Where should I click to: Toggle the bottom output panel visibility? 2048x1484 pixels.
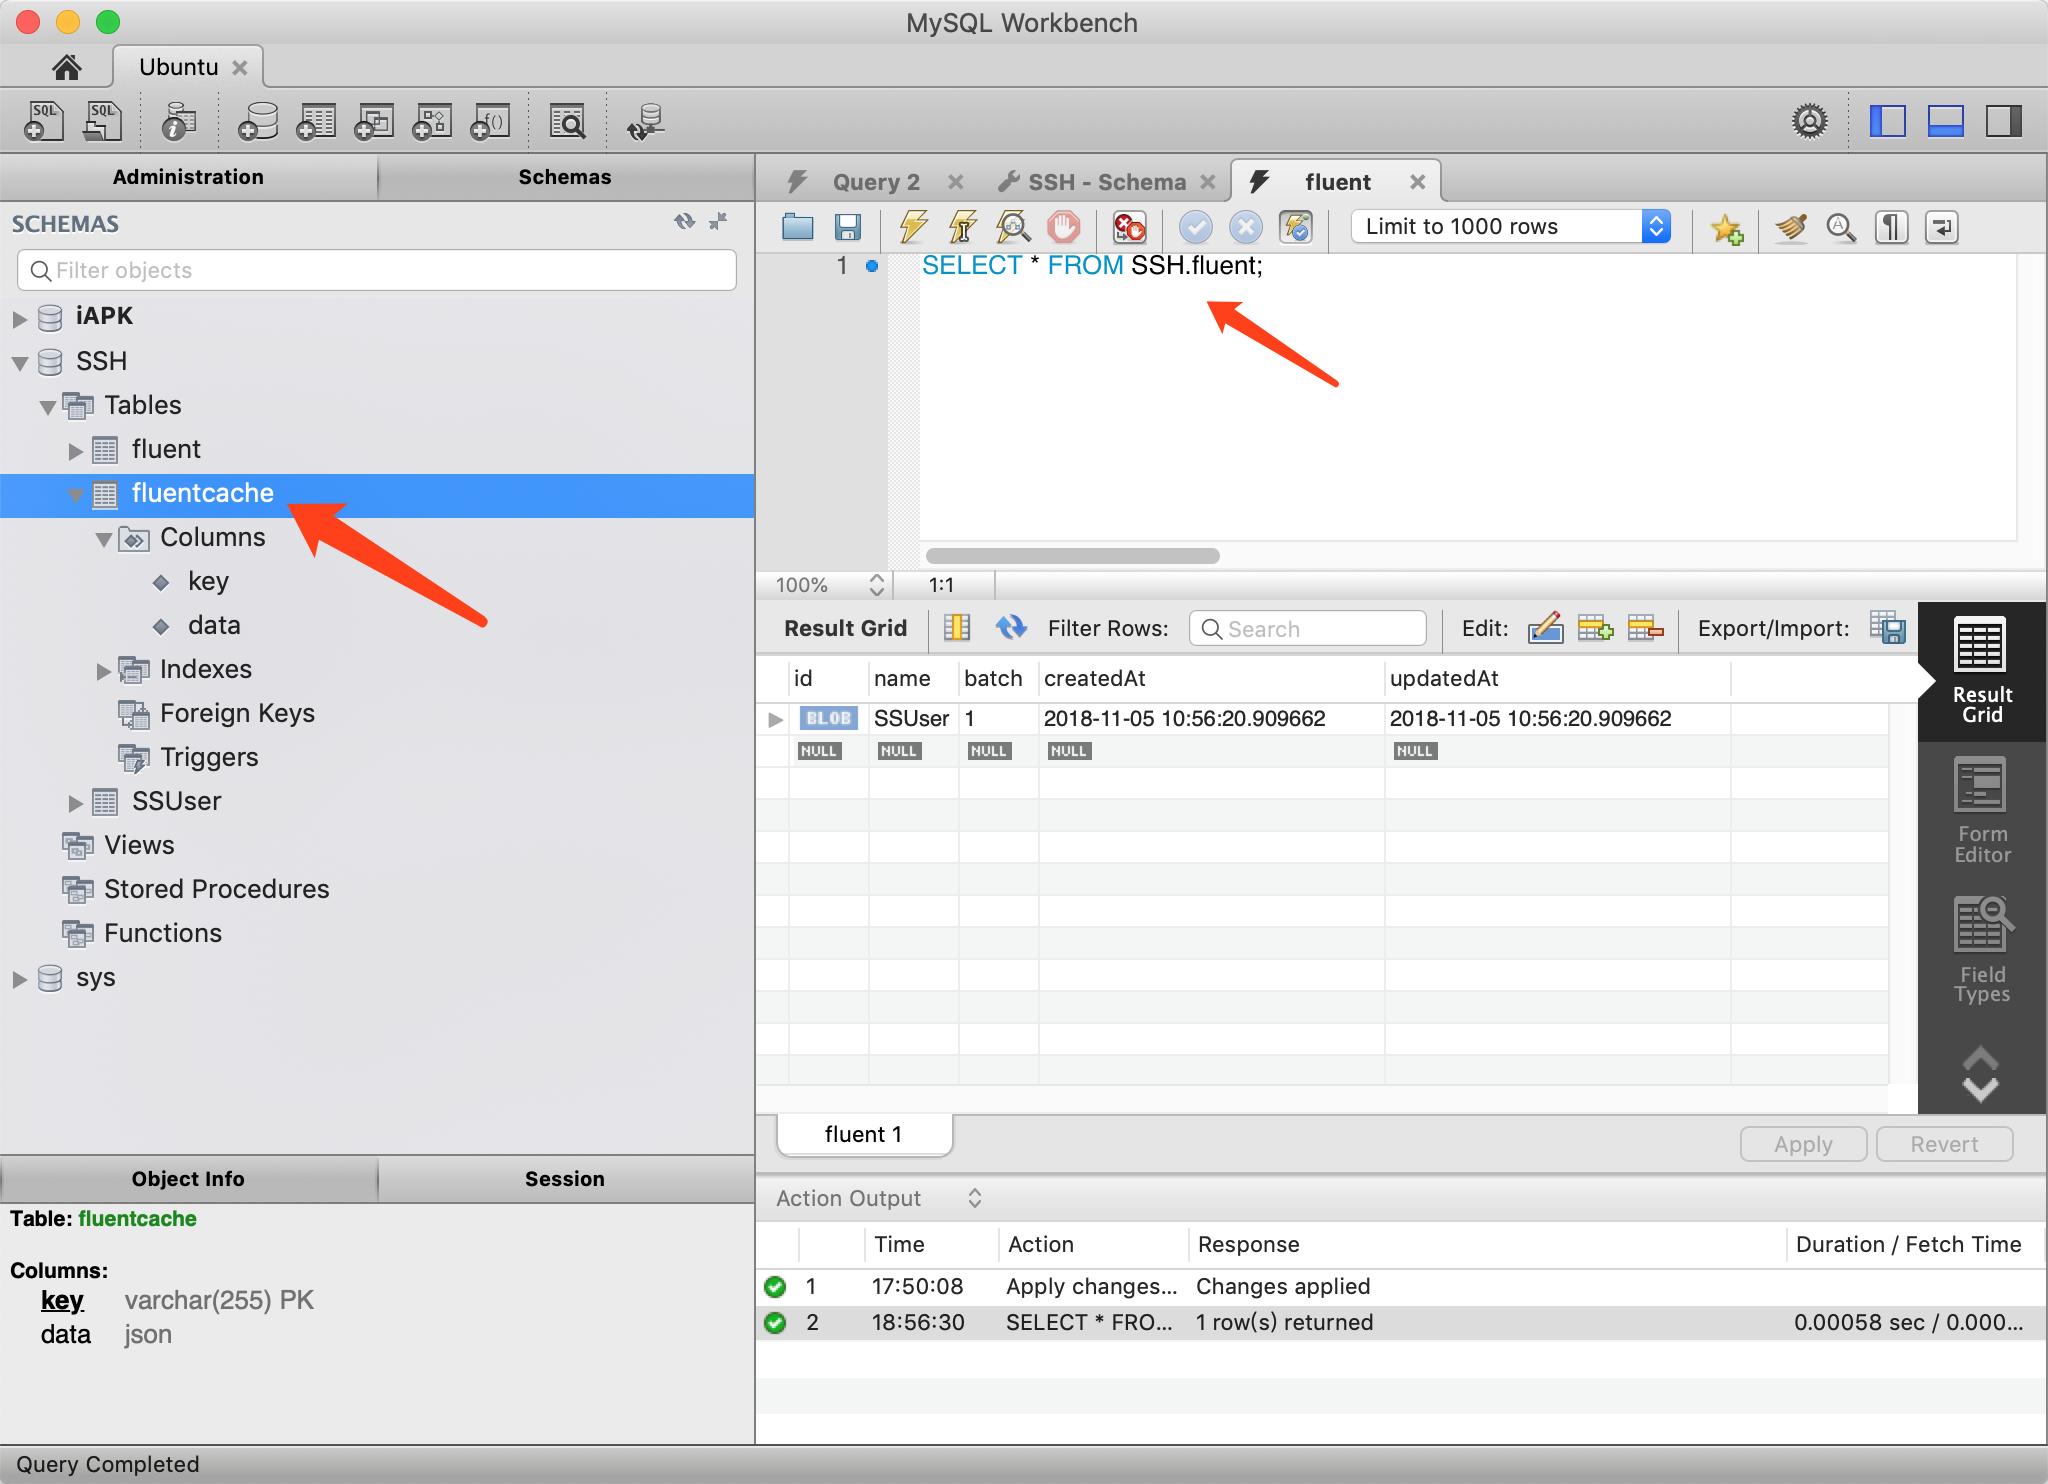pos(1945,121)
